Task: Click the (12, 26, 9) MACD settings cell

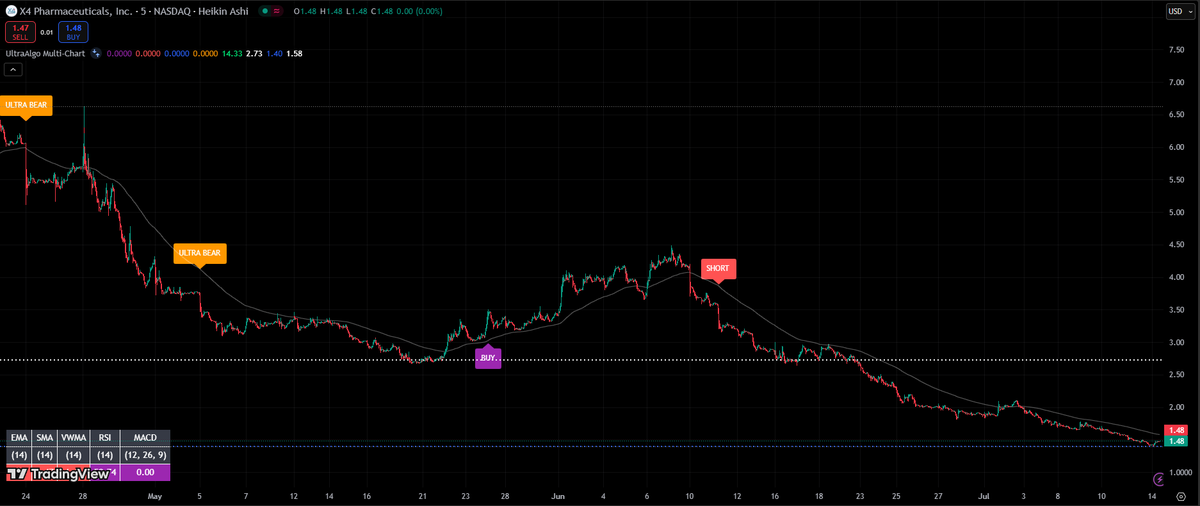Action: [x=145, y=455]
